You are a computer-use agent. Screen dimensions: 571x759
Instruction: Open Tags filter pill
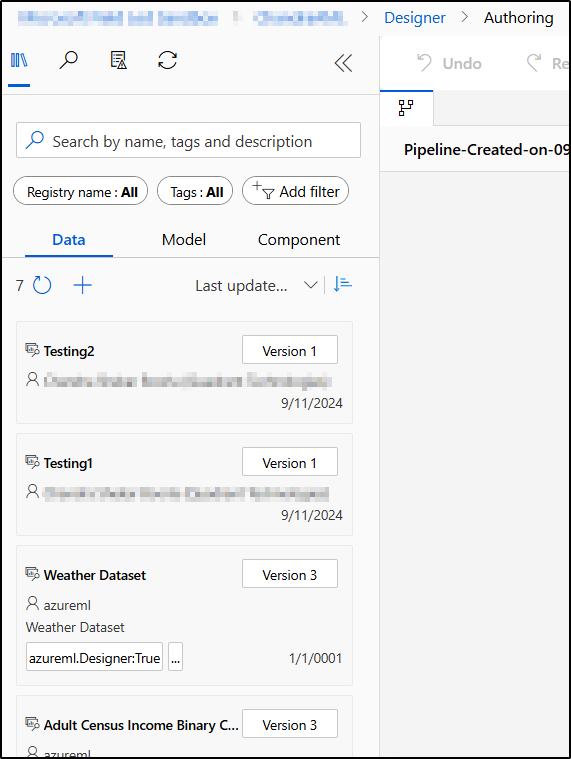pyautogui.click(x=195, y=191)
